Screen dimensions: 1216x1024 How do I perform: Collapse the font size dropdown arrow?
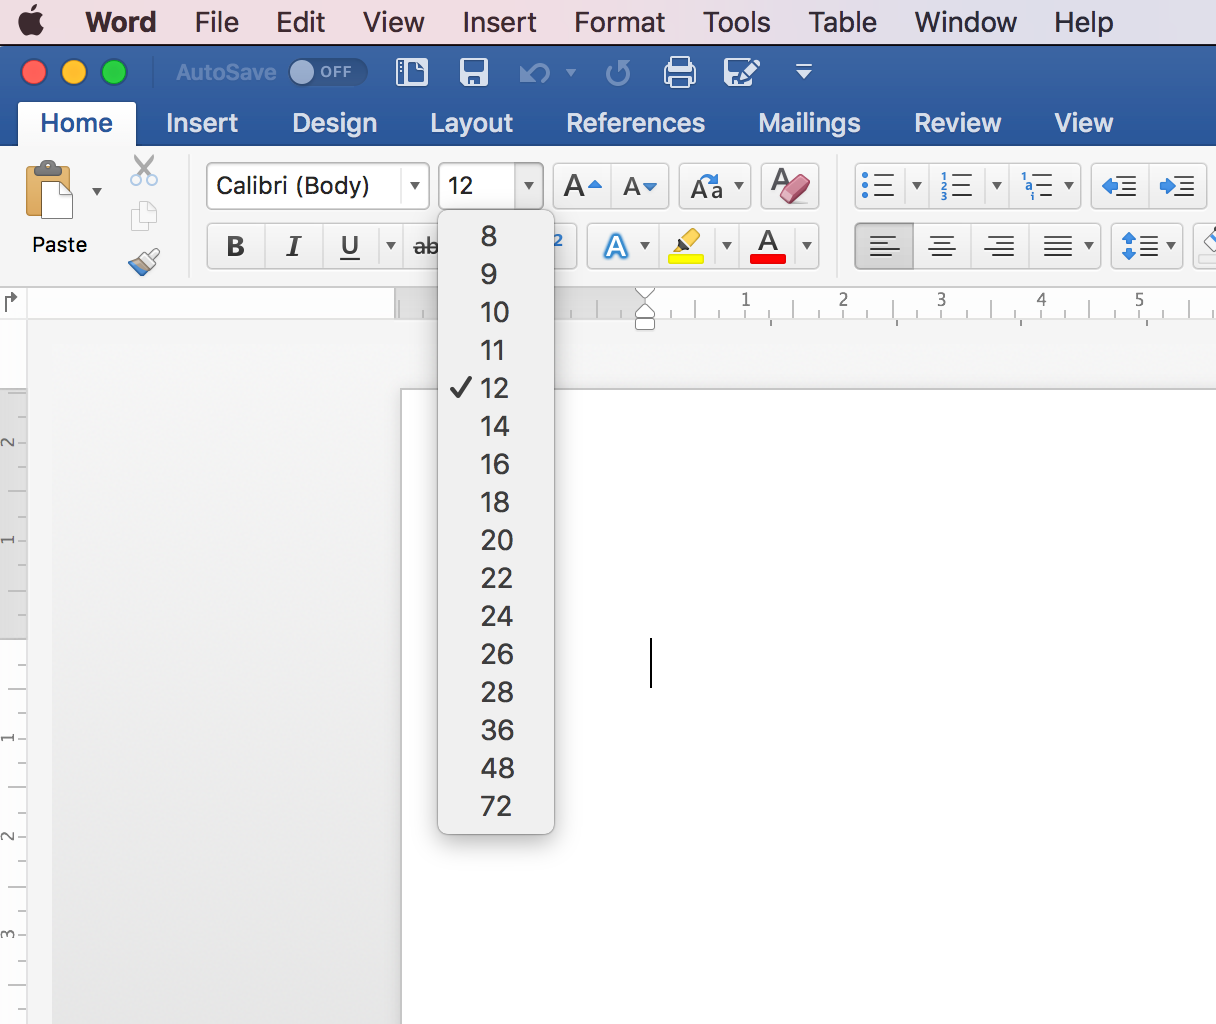pos(529,186)
